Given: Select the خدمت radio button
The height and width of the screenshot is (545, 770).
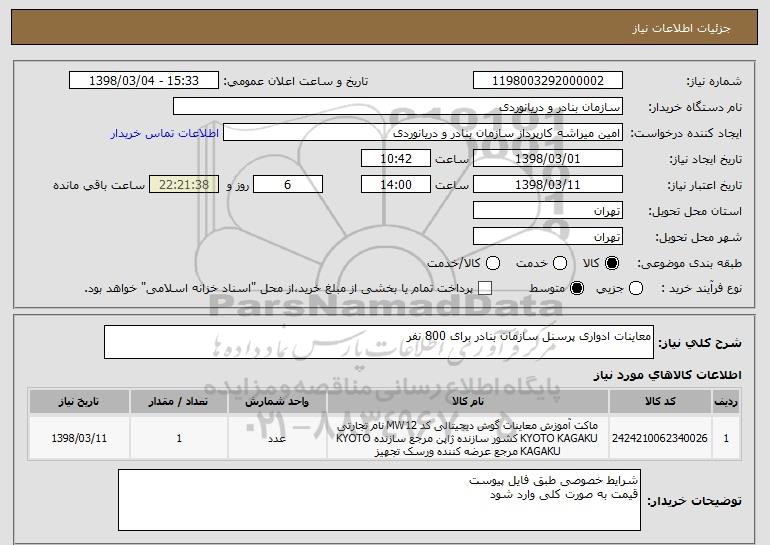Looking at the screenshot, I should pos(560,264).
